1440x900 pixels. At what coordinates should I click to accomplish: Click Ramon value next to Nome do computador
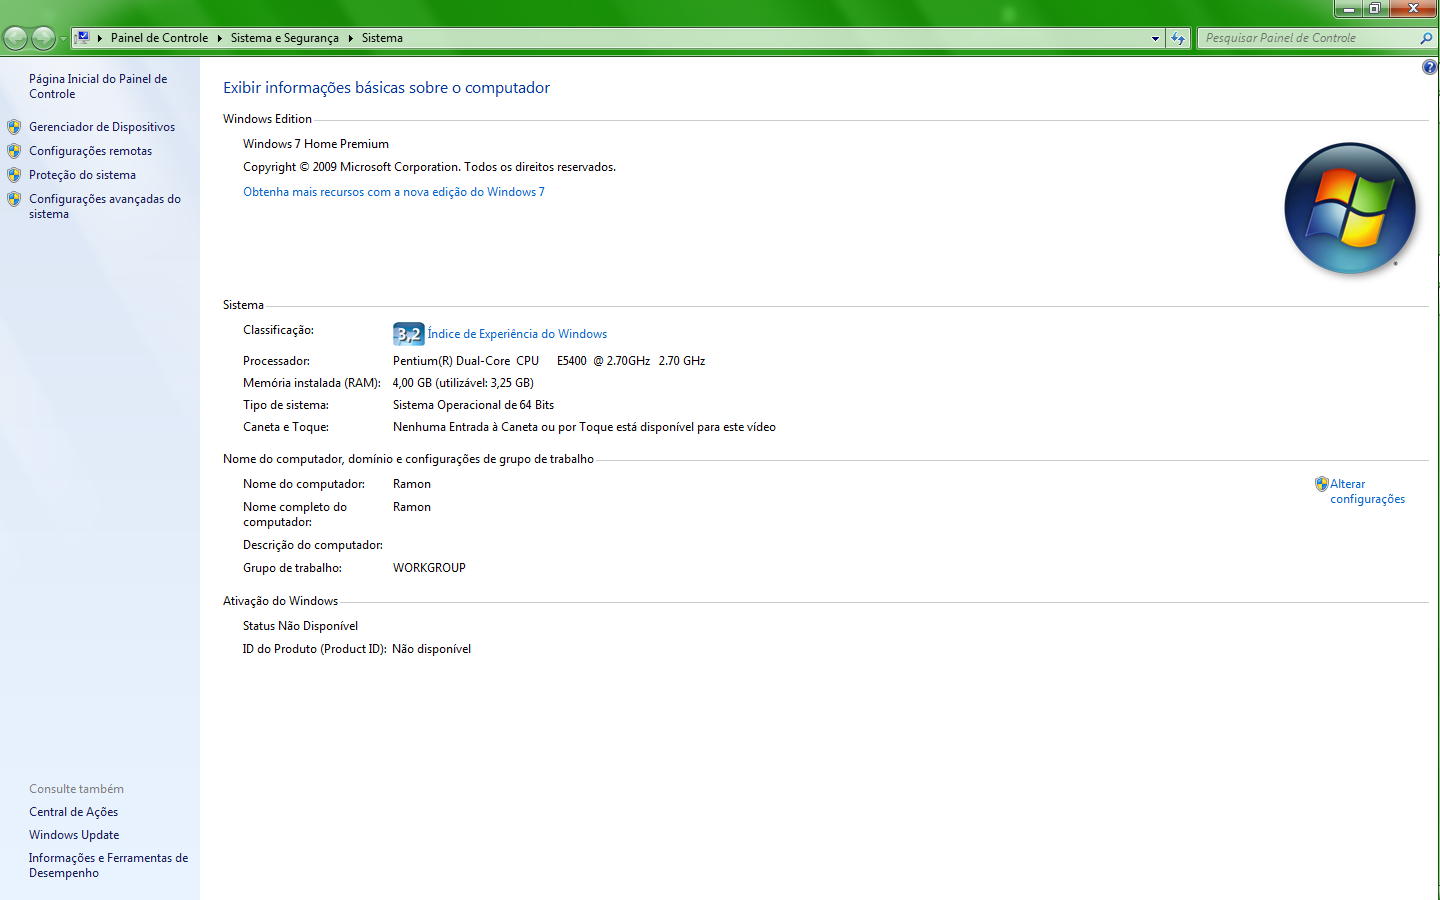click(412, 484)
